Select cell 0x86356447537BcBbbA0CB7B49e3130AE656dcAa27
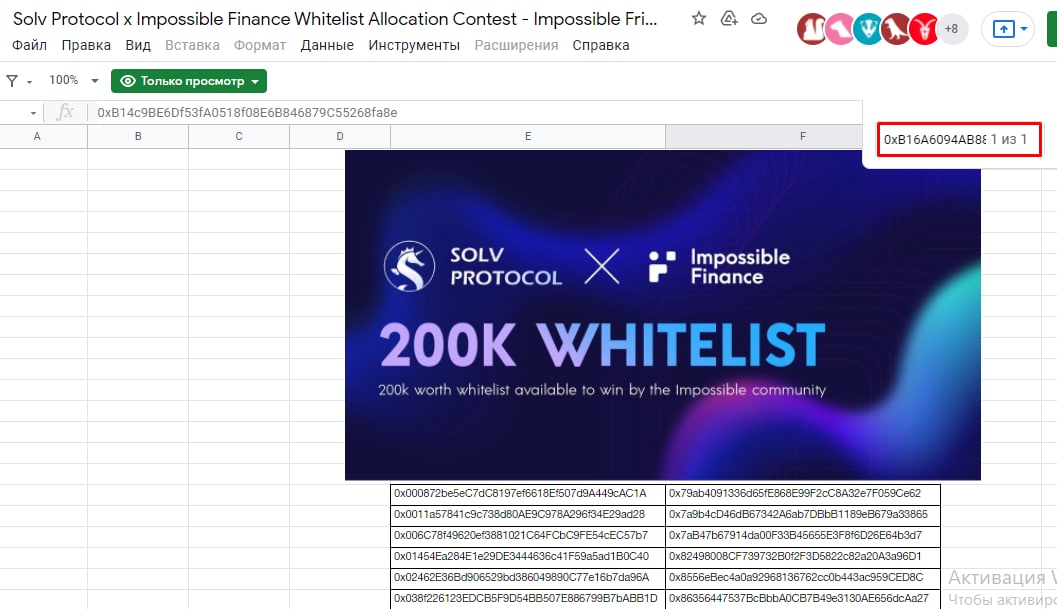The image size is (1057, 609). coord(803,598)
